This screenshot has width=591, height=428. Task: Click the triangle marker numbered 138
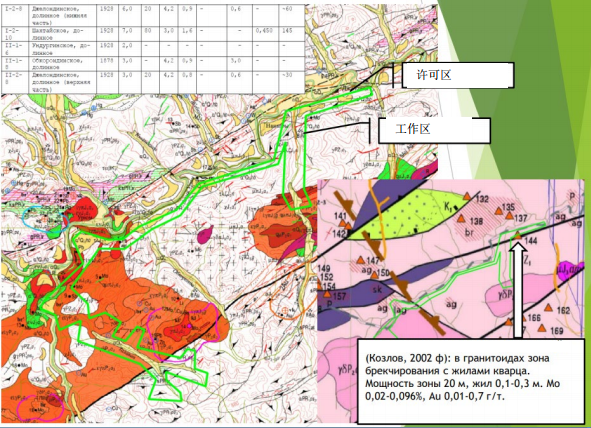pyautogui.click(x=461, y=218)
